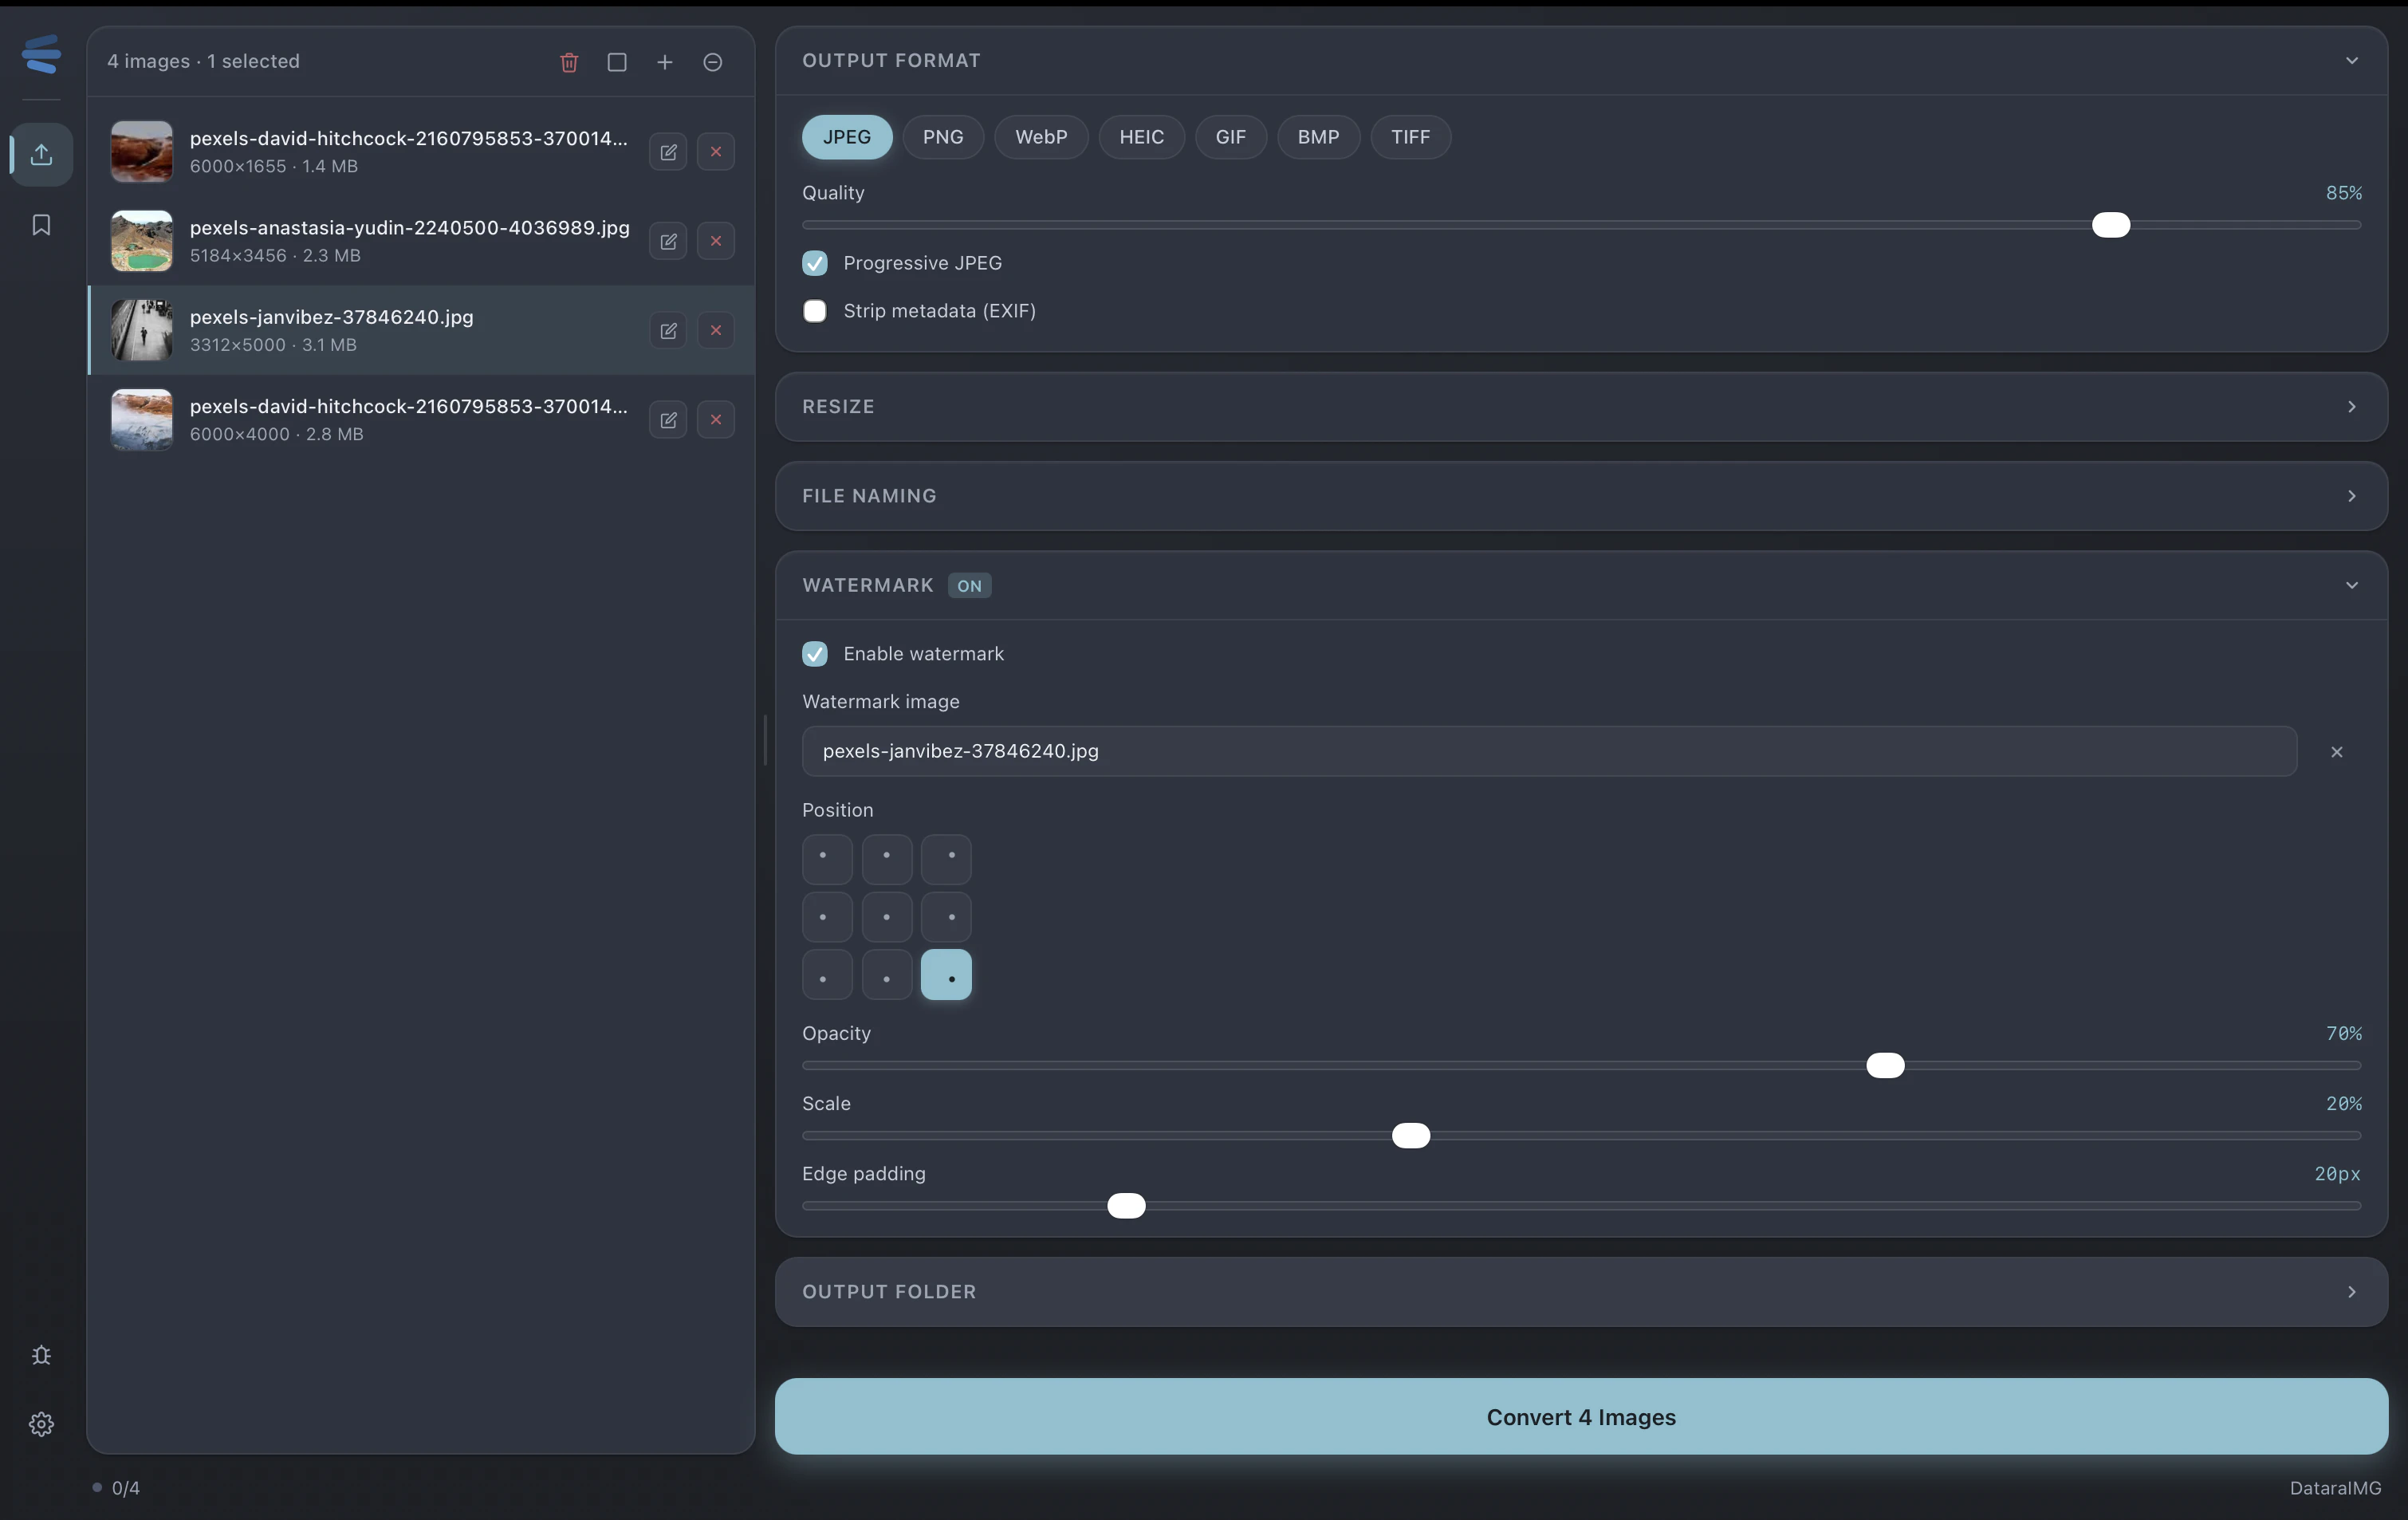Select row '5184×3456 · 2.3 MB'
Viewport: 2408px width, 1520px height.
click(421, 241)
